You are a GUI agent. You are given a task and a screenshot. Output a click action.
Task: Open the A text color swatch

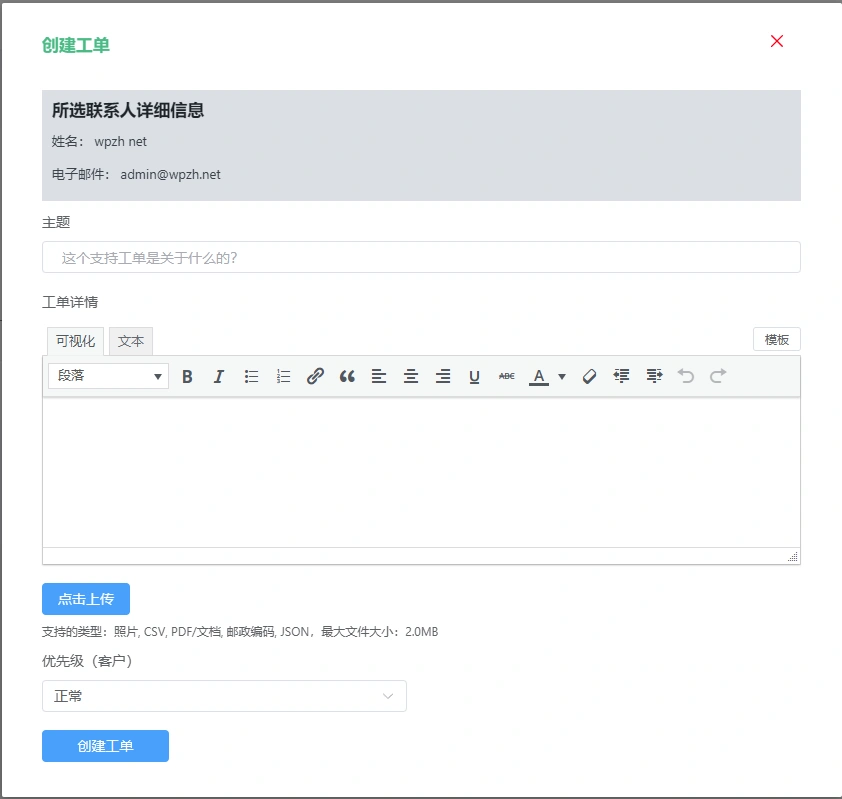[x=539, y=376]
